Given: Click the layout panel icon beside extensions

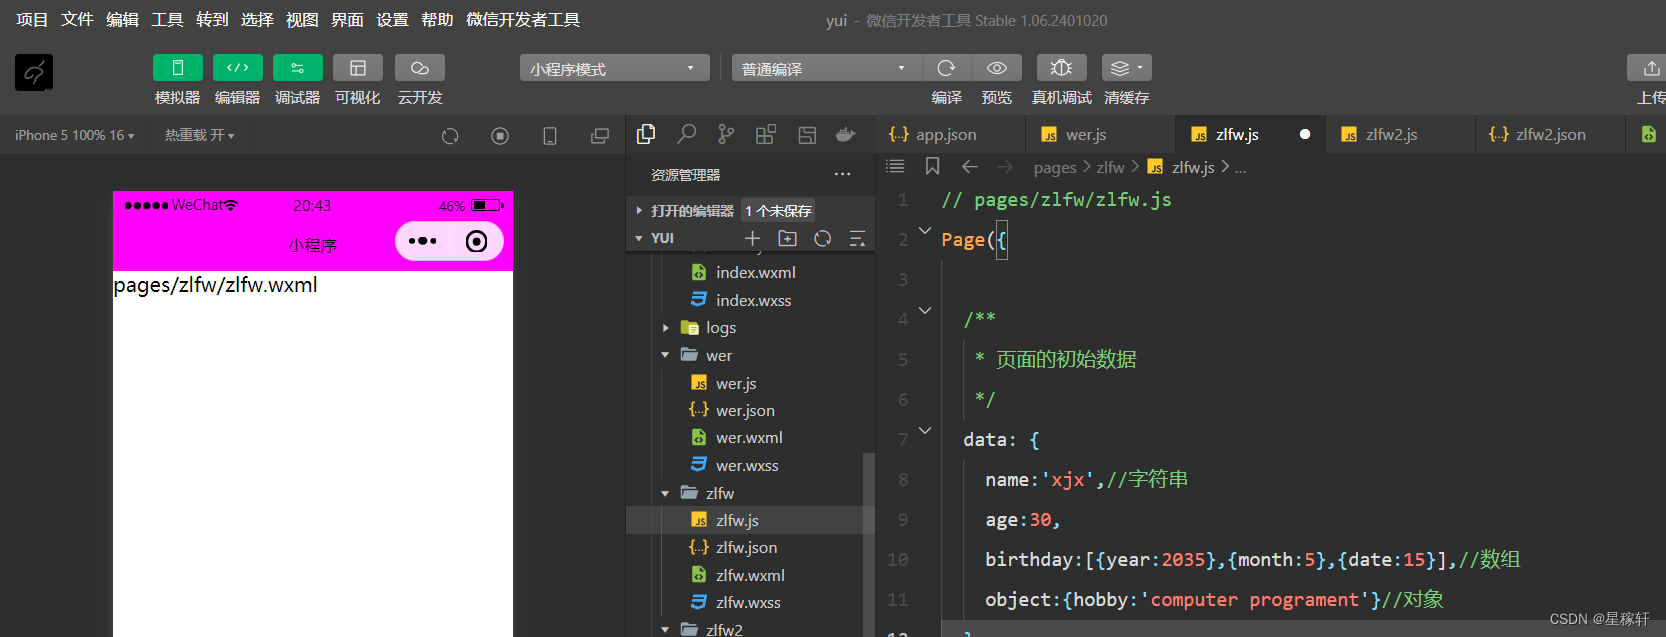Looking at the screenshot, I should tap(807, 135).
